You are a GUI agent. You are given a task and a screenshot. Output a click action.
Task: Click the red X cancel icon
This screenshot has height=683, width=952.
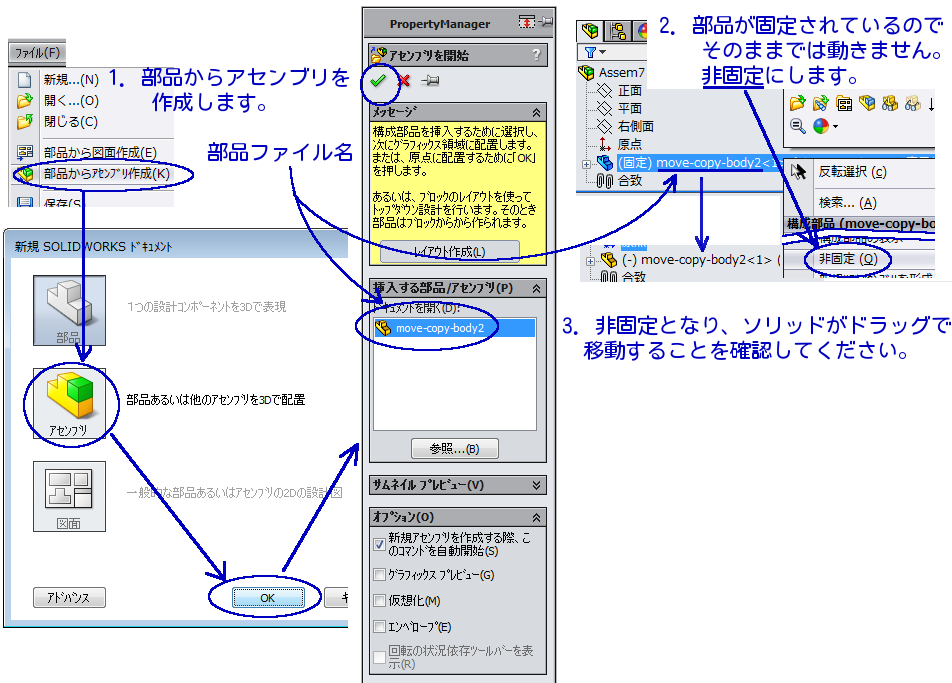pos(404,80)
